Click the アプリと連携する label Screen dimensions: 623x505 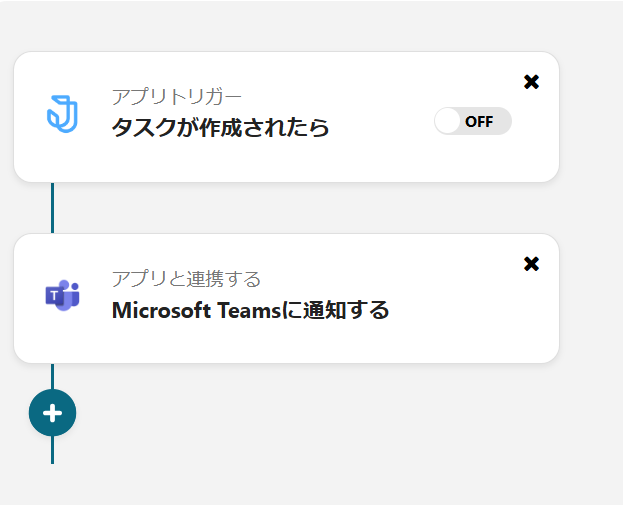[x=186, y=279]
